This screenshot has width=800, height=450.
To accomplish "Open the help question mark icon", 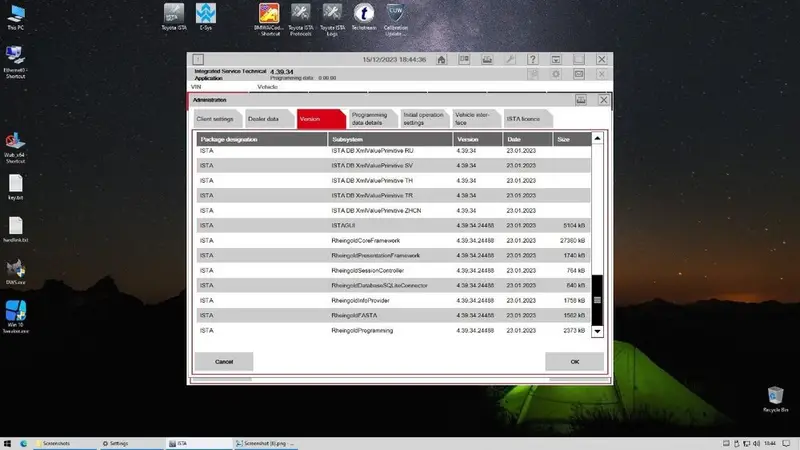I will (x=533, y=60).
